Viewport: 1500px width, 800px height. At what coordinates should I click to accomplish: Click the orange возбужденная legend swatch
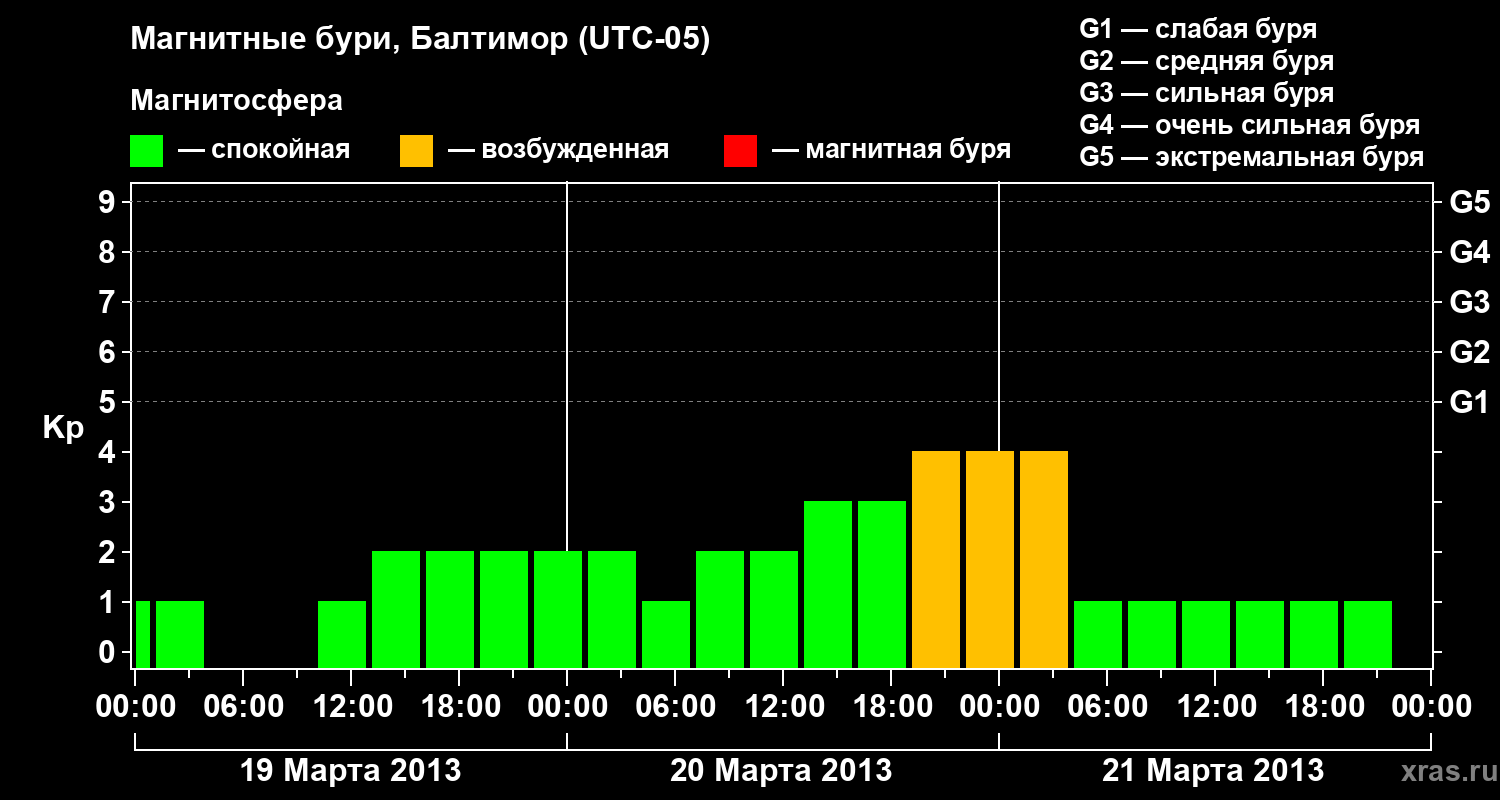[416, 151]
